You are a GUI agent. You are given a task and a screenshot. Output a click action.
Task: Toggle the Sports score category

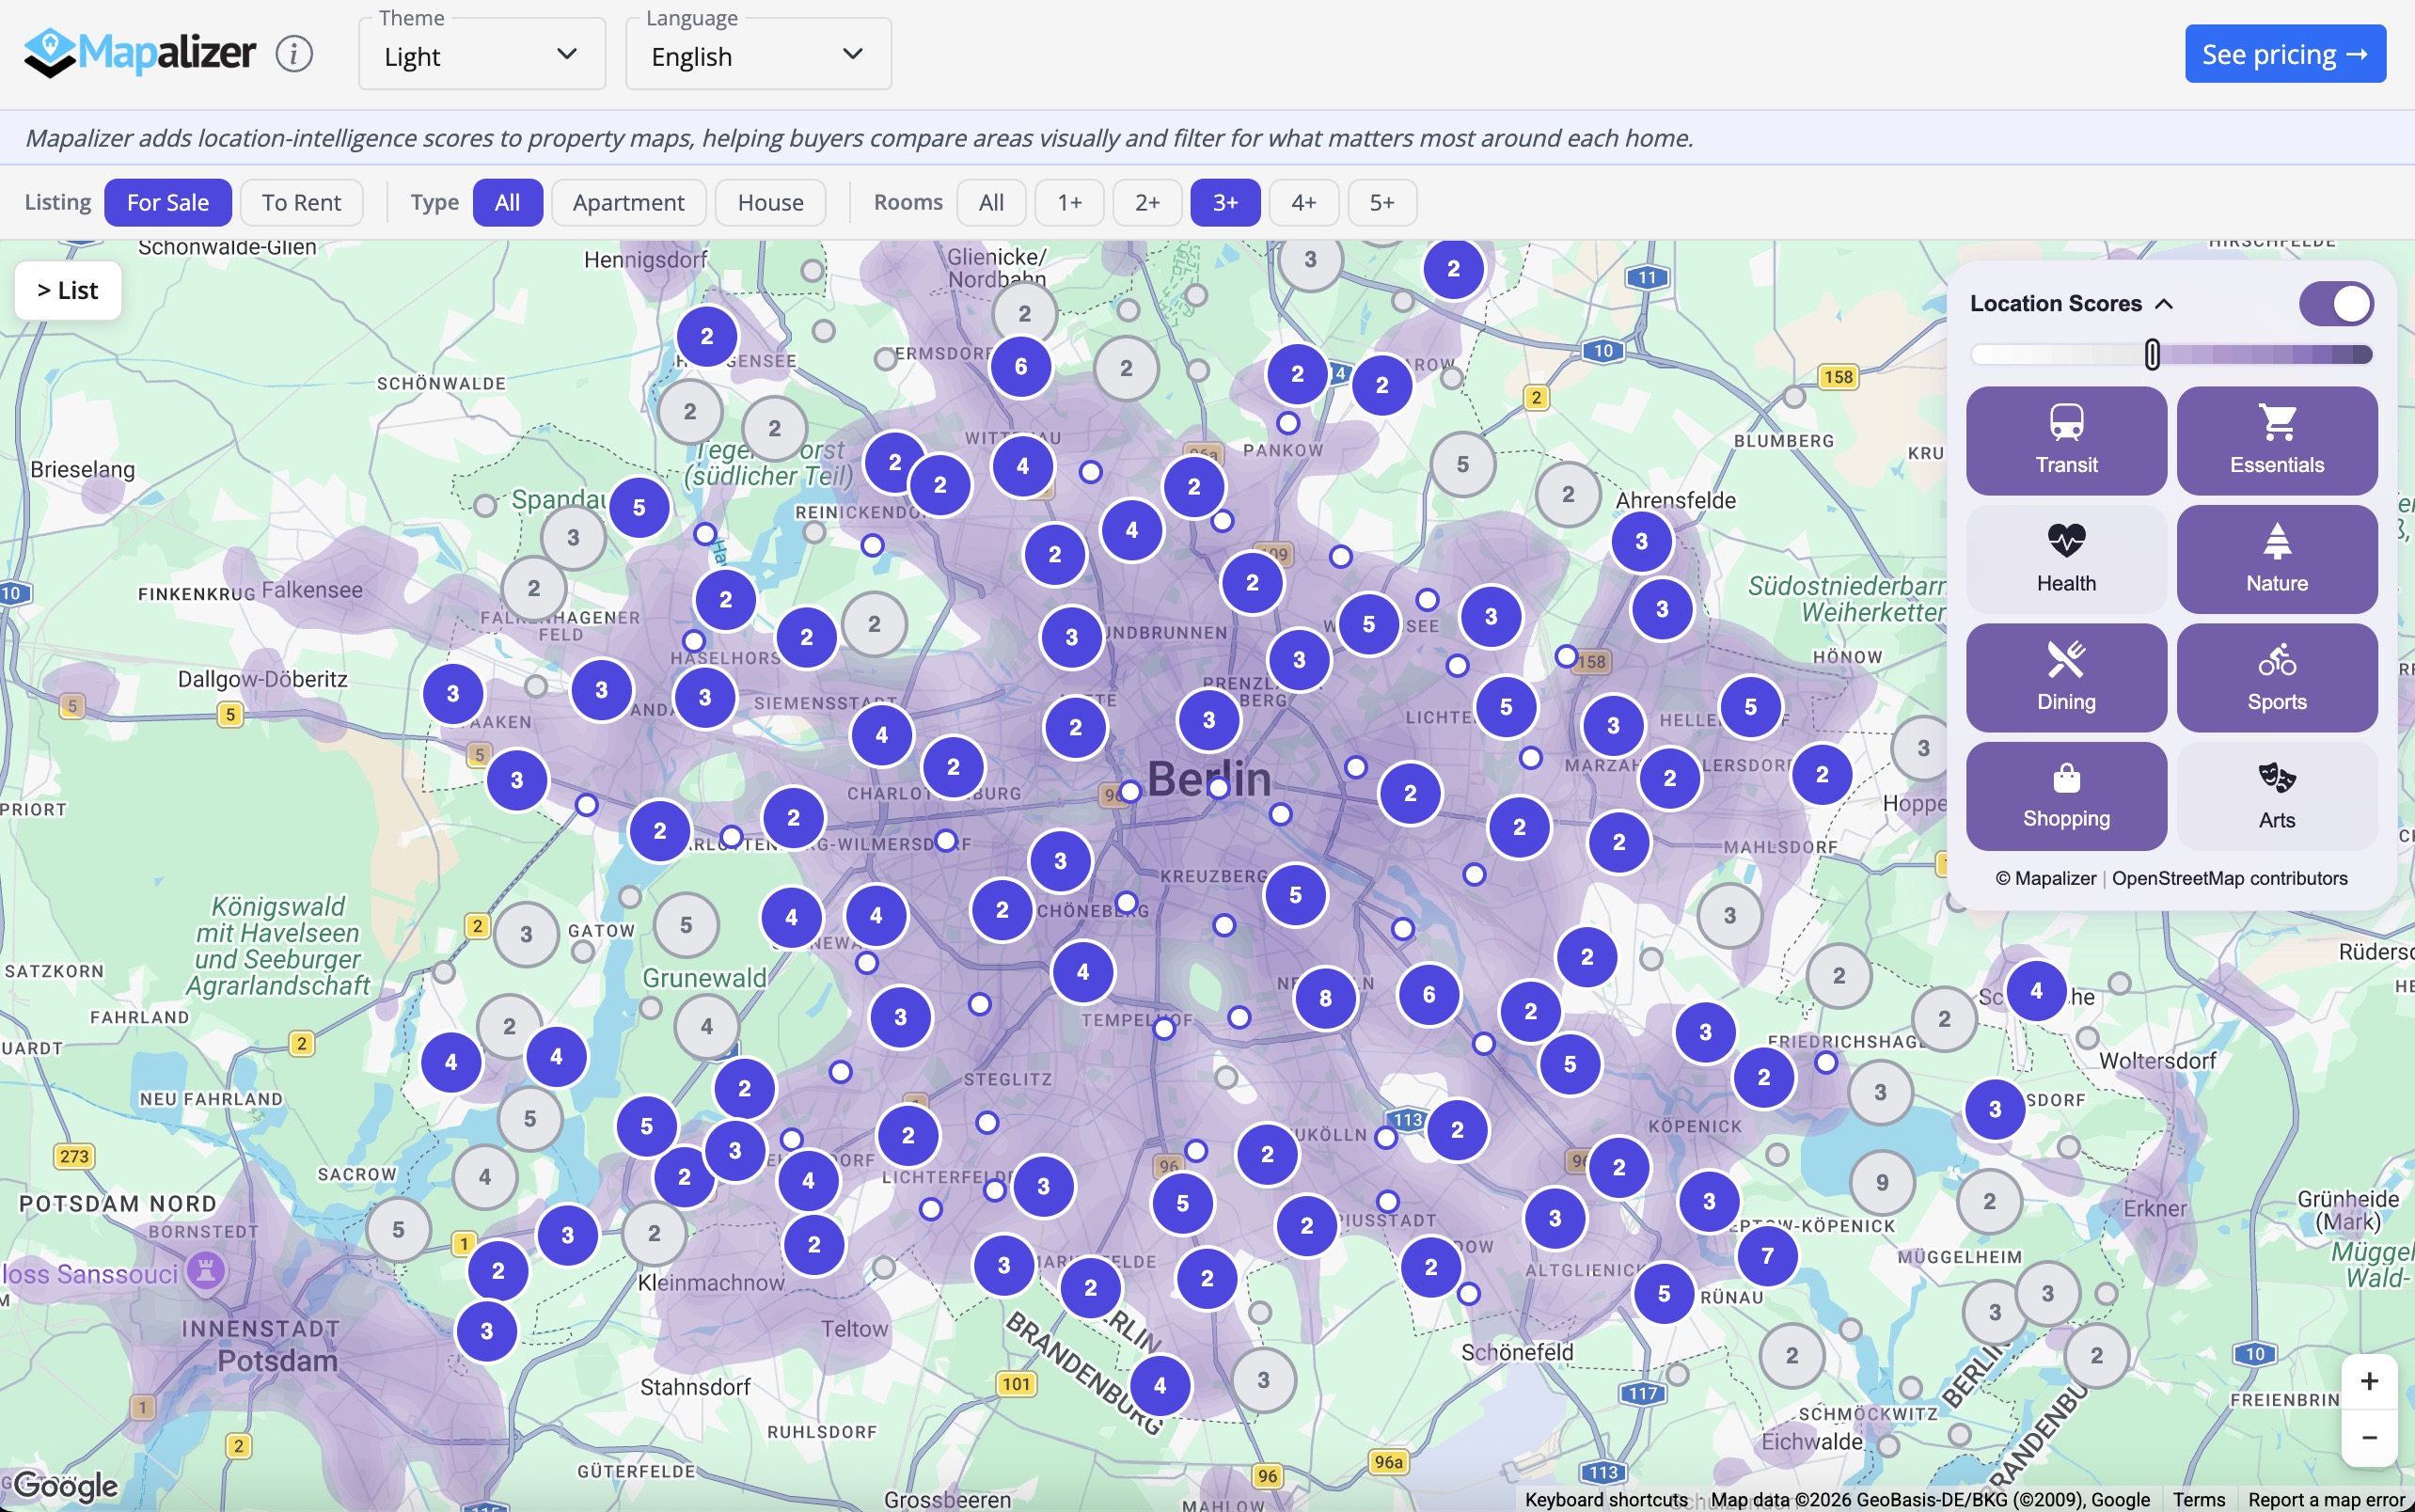coord(2277,678)
